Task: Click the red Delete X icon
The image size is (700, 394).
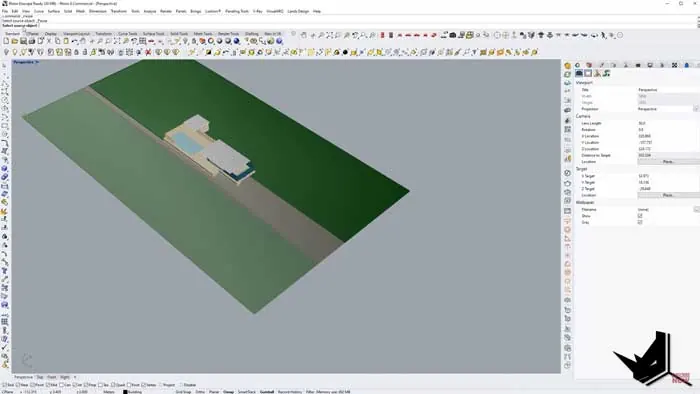Action: pos(148,52)
